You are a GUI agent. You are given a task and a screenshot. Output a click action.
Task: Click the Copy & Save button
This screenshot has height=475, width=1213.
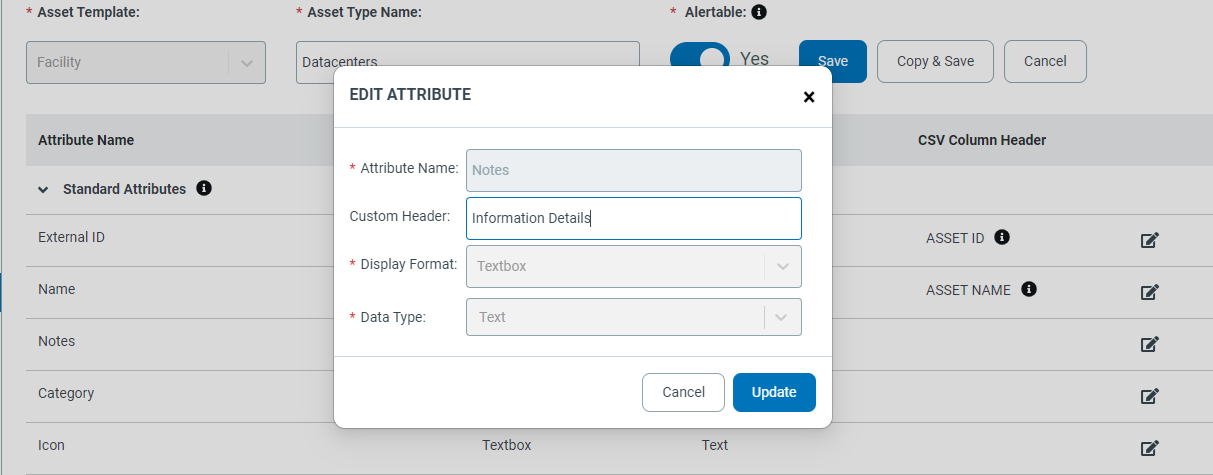click(x=935, y=61)
